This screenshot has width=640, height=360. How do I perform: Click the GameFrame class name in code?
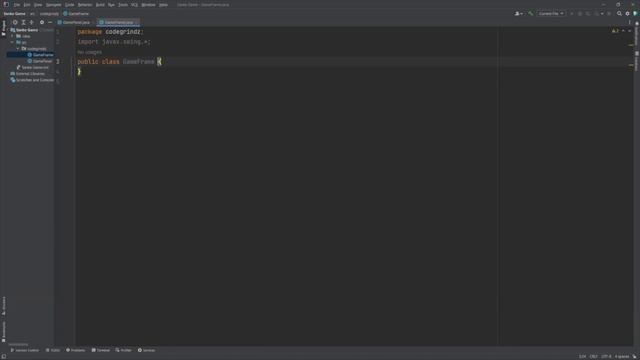click(x=138, y=62)
